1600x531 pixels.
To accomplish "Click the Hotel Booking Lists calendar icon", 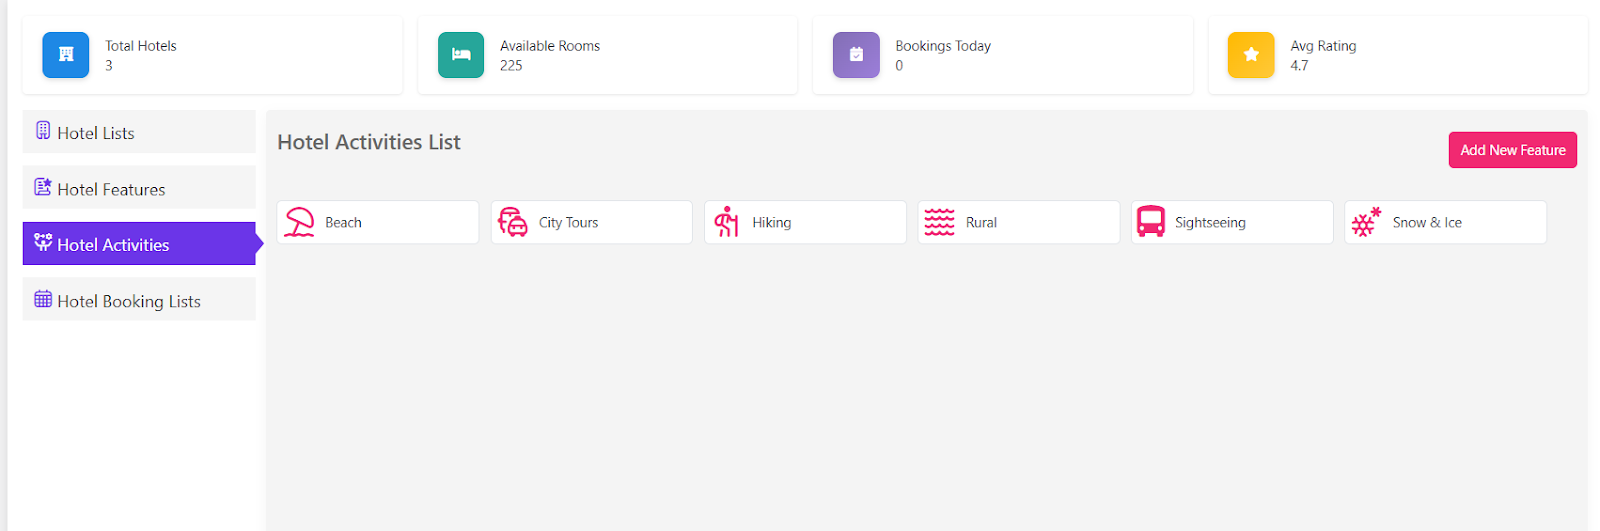I will 43,299.
